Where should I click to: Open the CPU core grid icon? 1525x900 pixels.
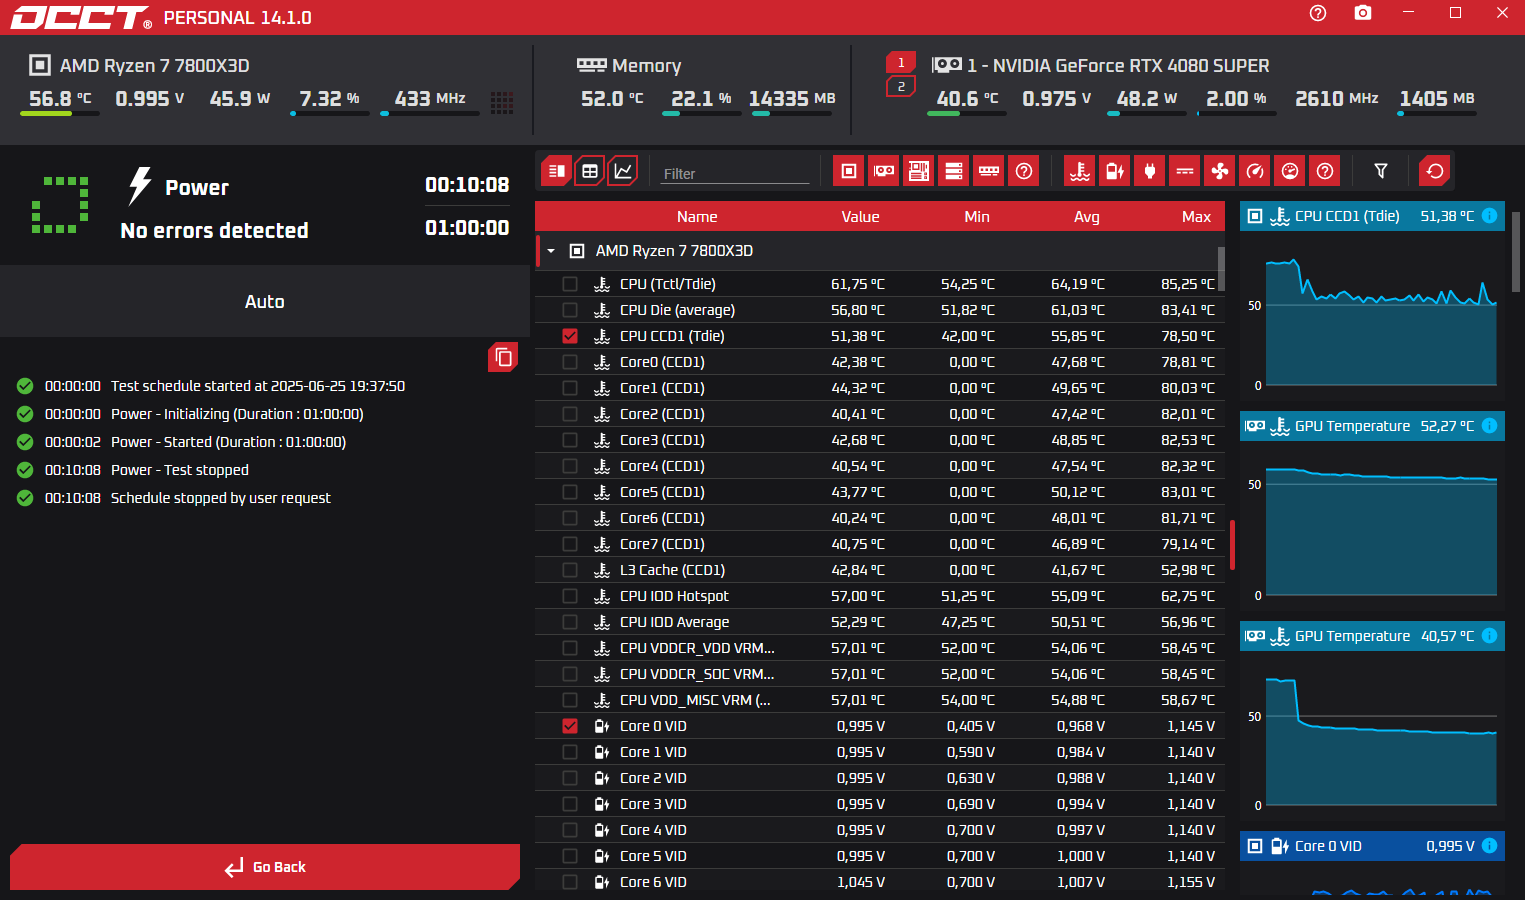[x=502, y=102]
